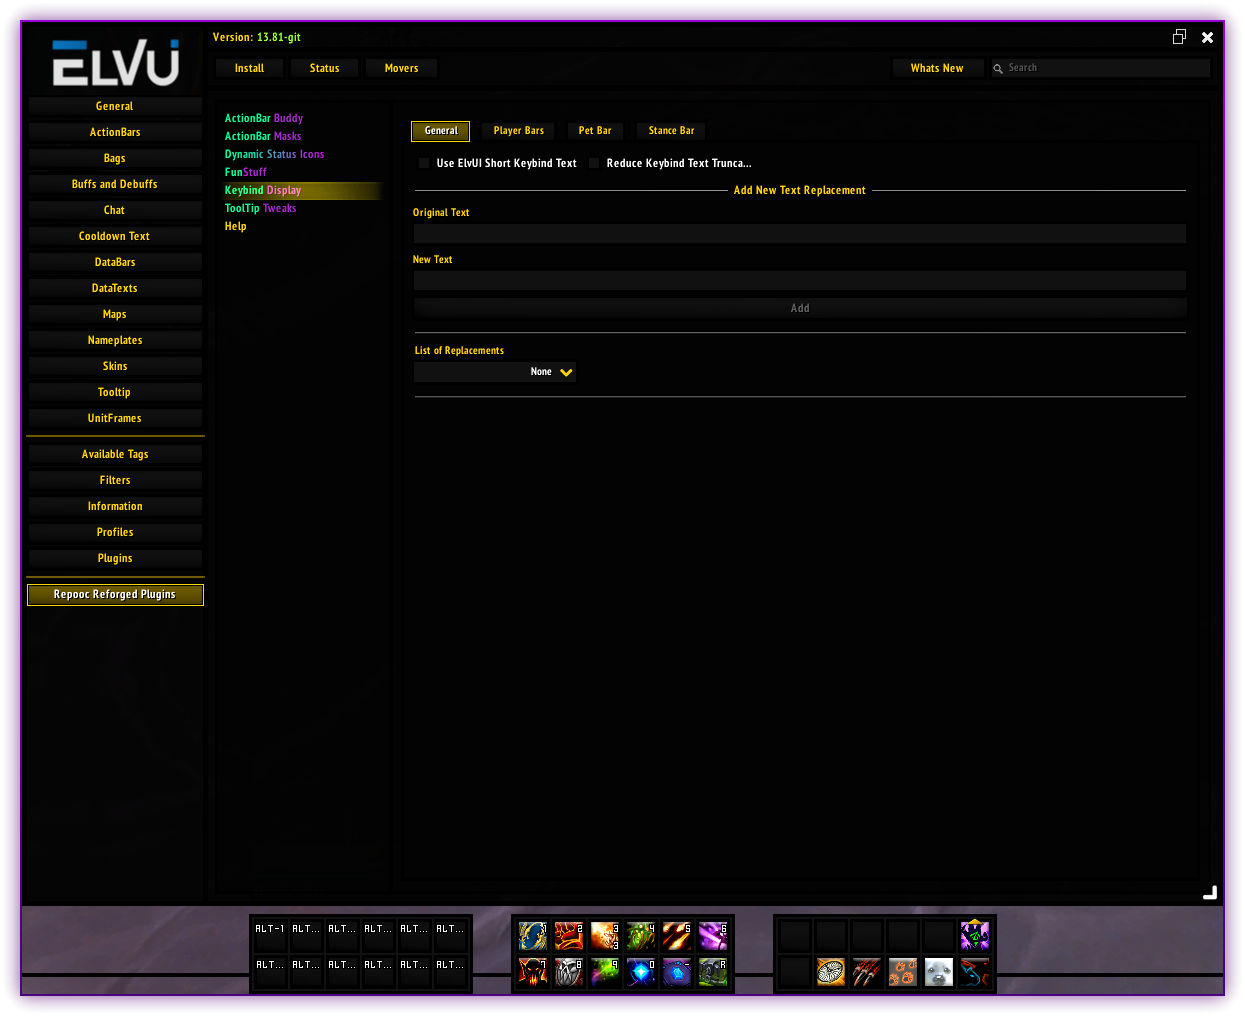Viewport: 1245px width, 1016px height.
Task: Open the UnitFrames category
Action: pos(115,418)
